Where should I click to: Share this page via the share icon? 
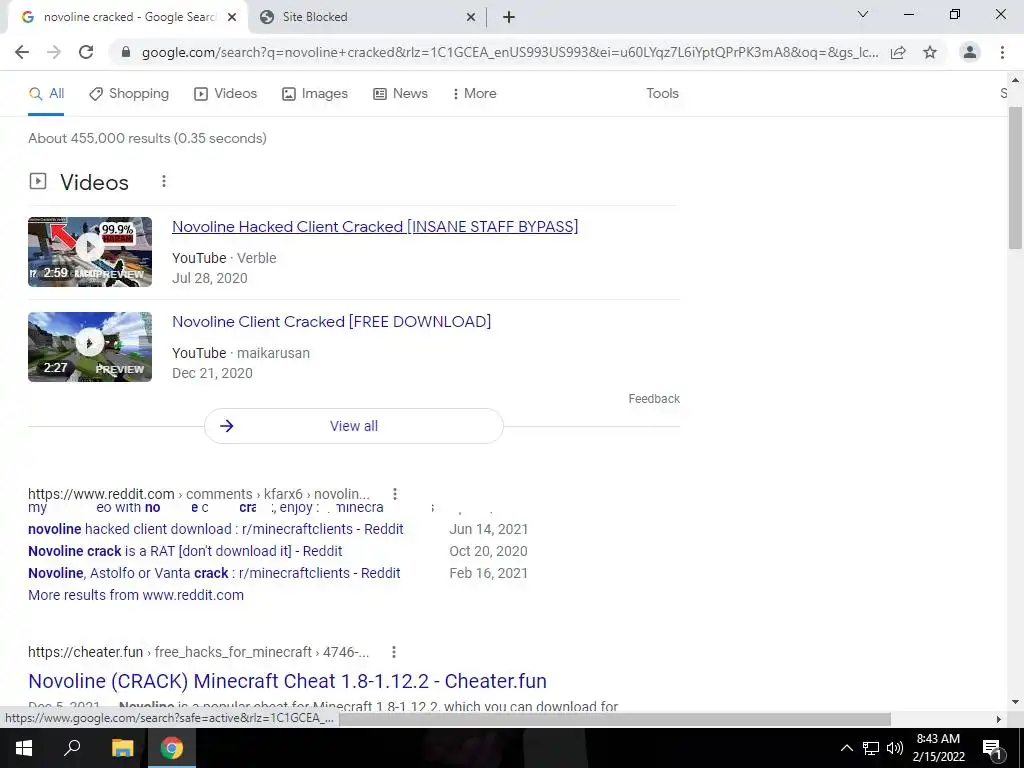pos(898,52)
